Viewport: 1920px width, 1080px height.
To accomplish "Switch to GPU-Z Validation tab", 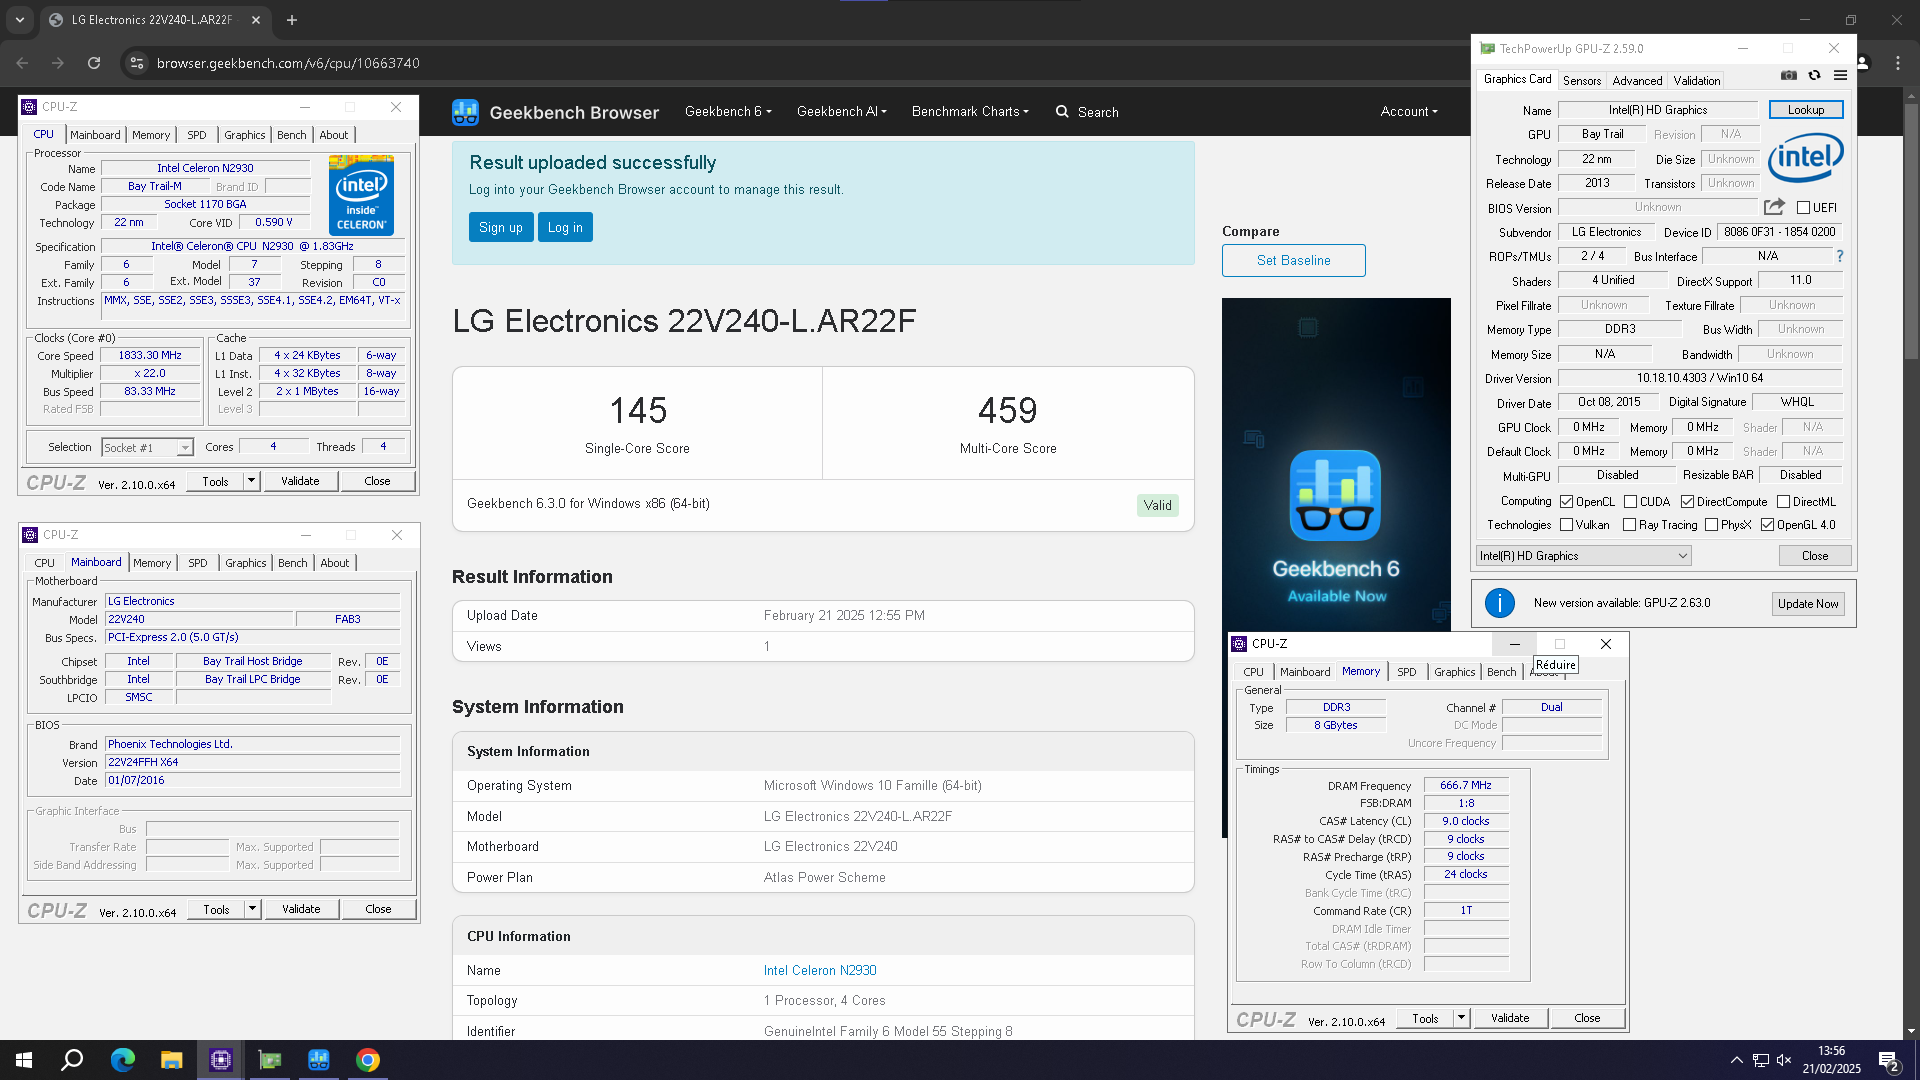I will pyautogui.click(x=1697, y=81).
